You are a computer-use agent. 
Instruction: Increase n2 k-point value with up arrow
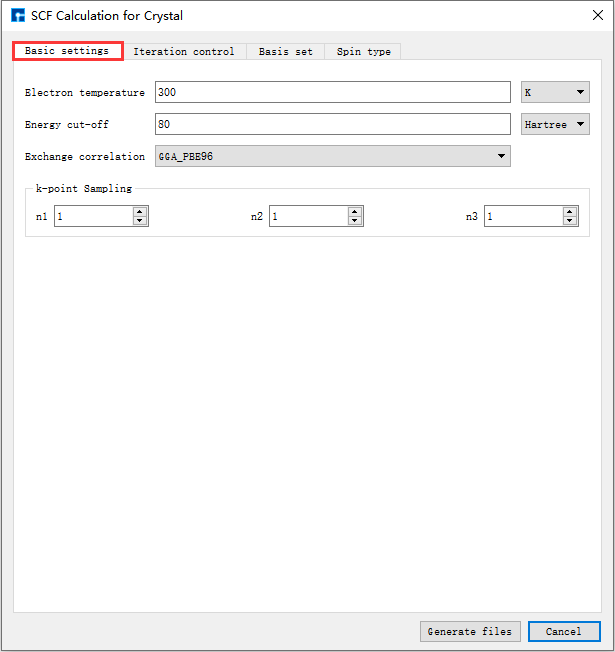tap(355, 212)
